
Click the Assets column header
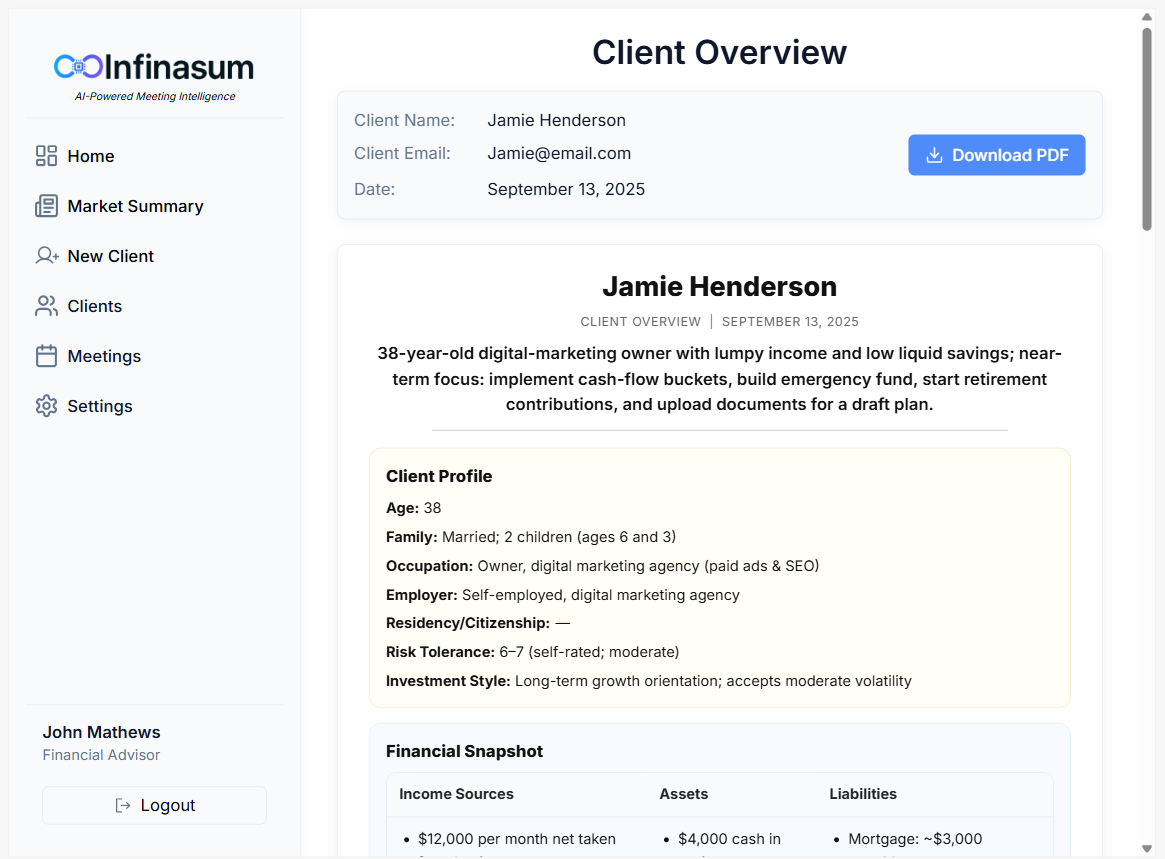coord(684,794)
